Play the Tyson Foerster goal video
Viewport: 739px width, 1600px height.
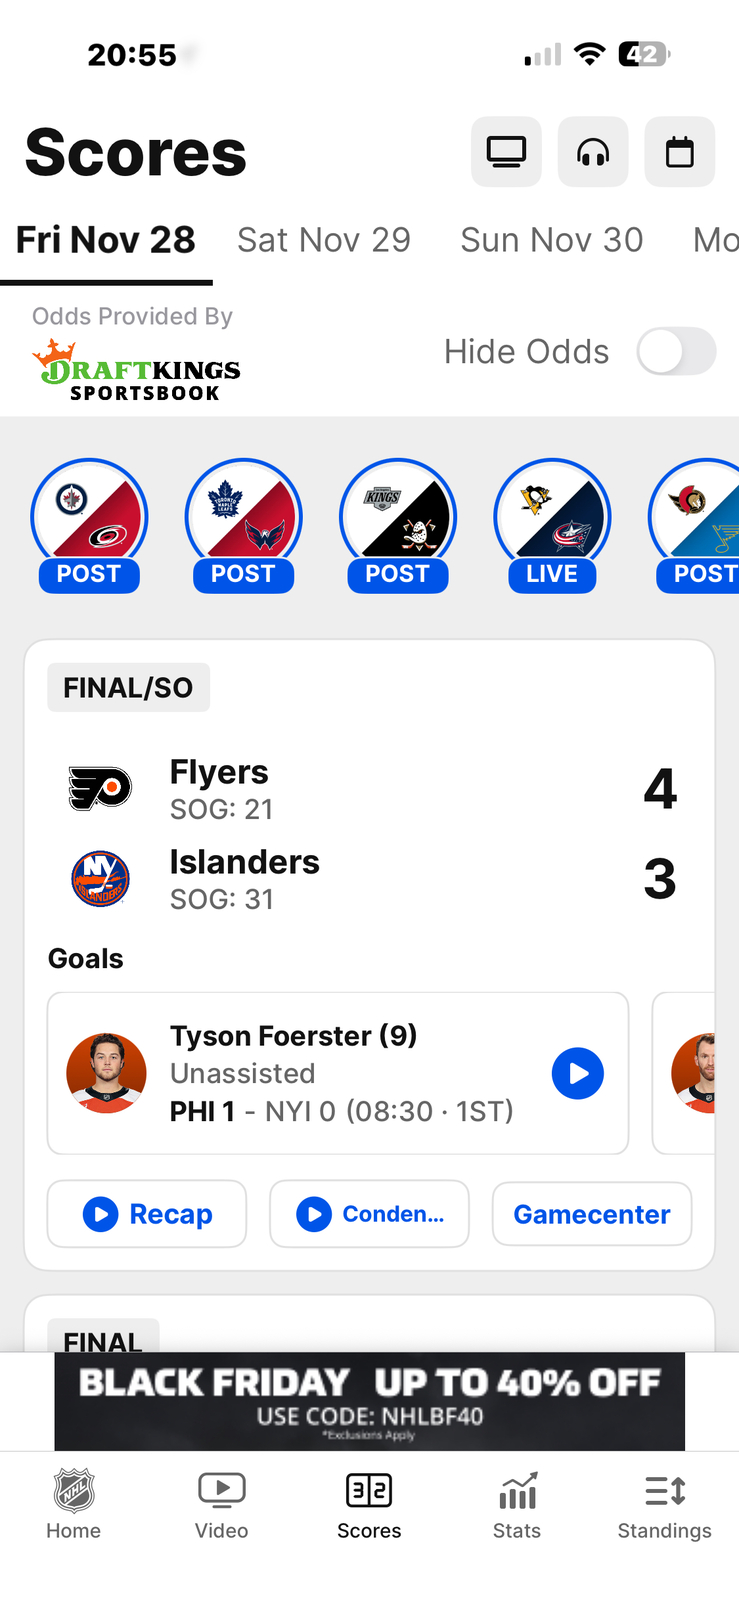pyautogui.click(x=577, y=1073)
